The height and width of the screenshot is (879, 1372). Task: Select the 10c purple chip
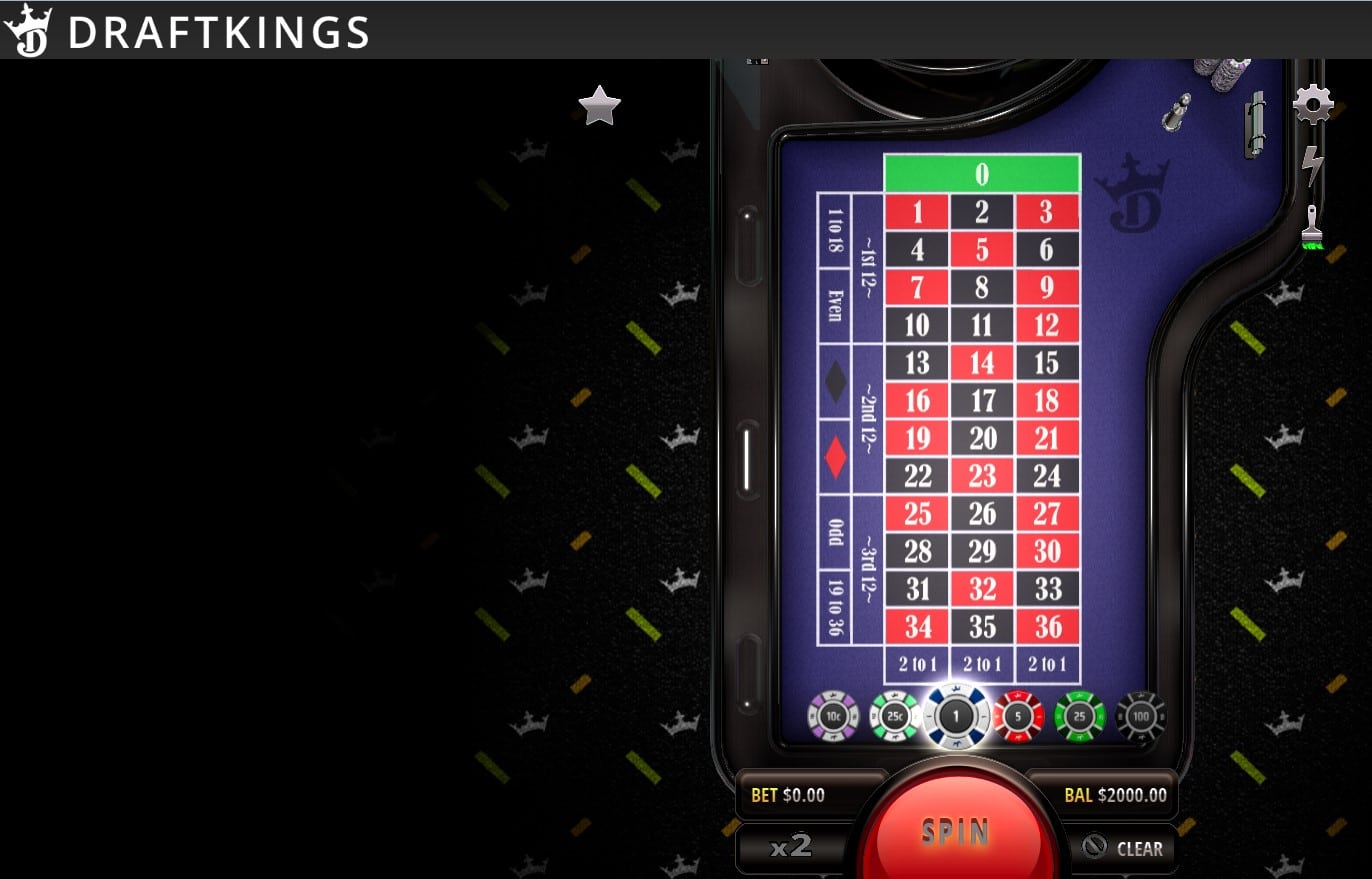click(833, 716)
